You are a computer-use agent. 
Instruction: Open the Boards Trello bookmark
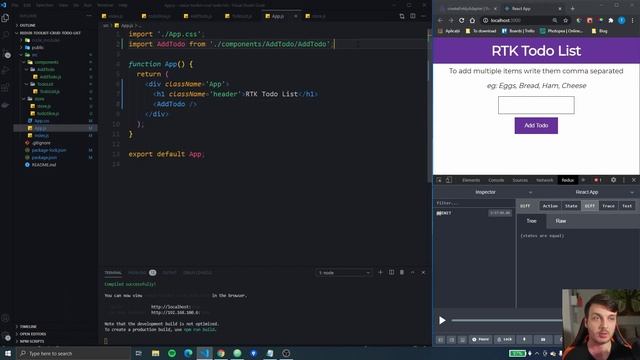click(518, 31)
